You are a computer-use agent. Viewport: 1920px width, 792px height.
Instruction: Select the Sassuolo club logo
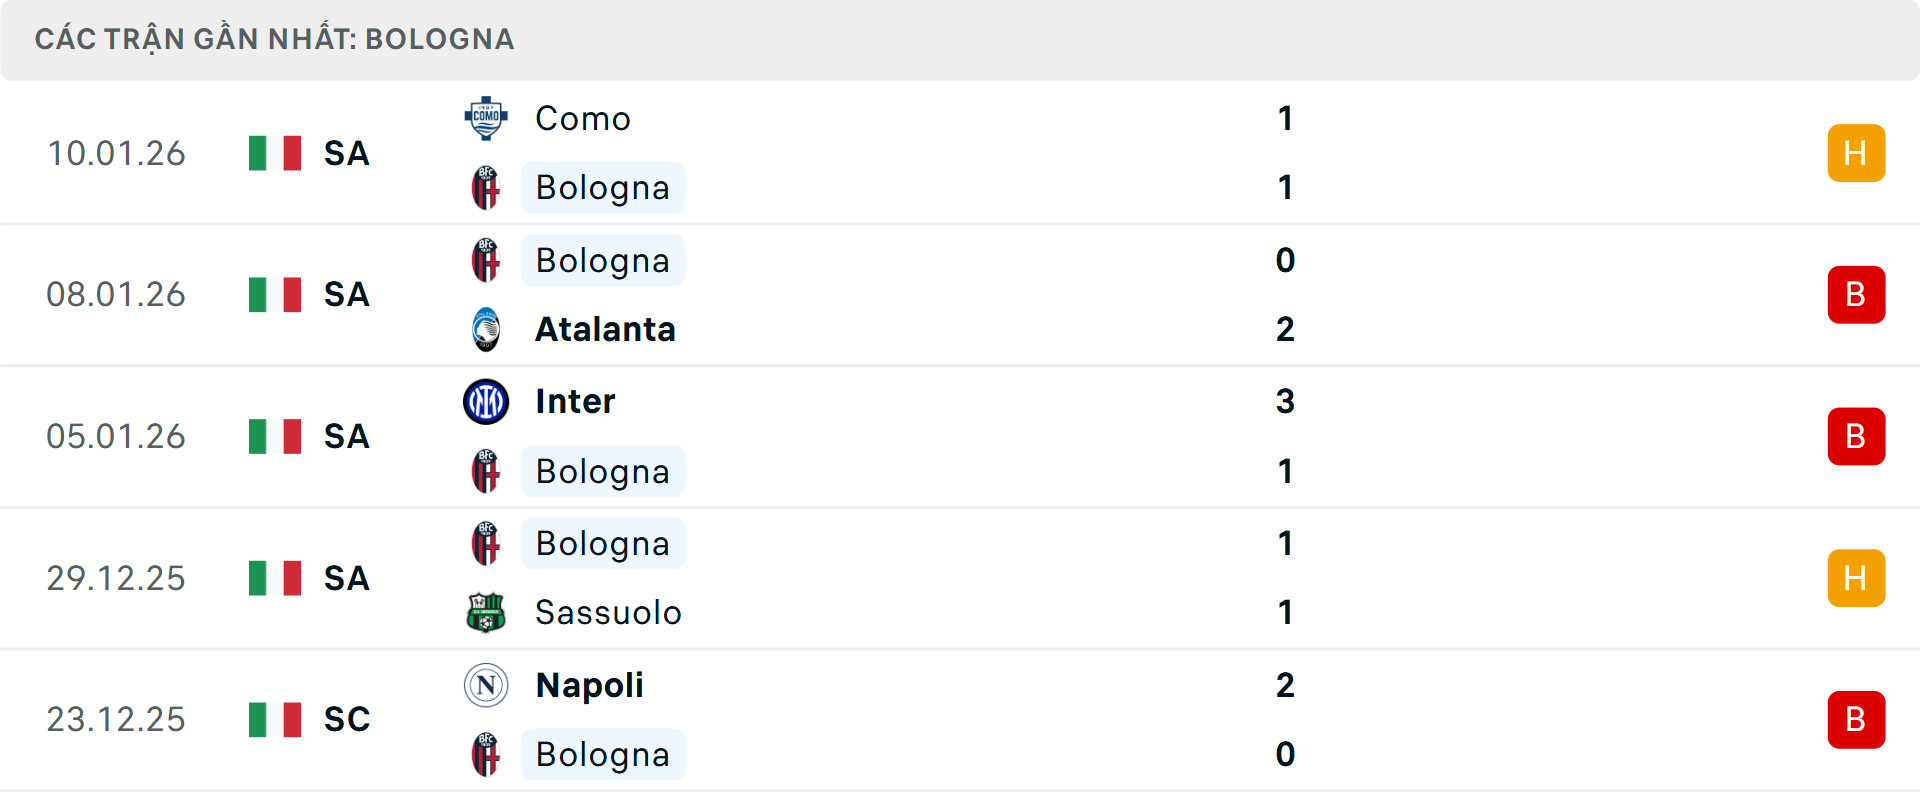pyautogui.click(x=486, y=613)
